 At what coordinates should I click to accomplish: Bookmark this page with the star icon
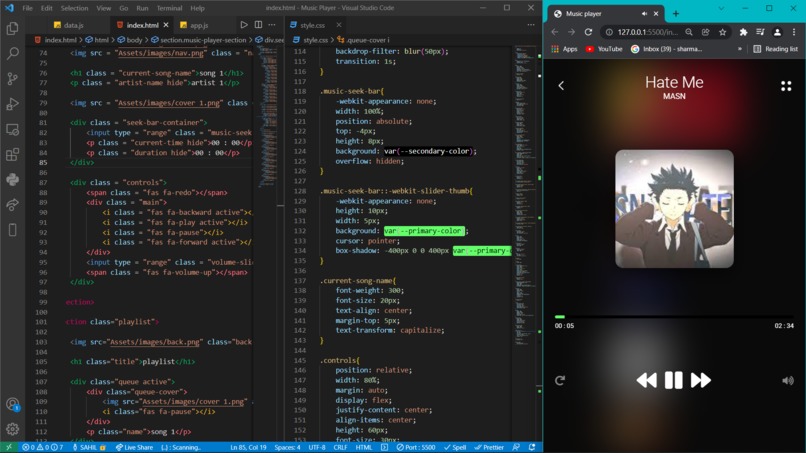722,32
